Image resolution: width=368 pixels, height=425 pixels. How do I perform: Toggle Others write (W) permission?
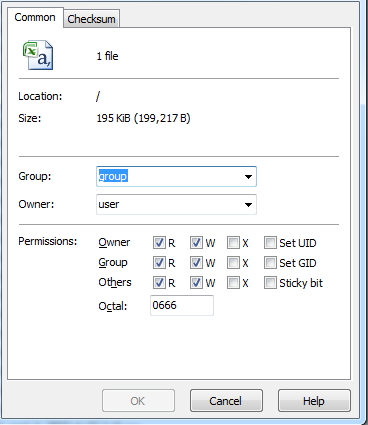(x=196, y=283)
